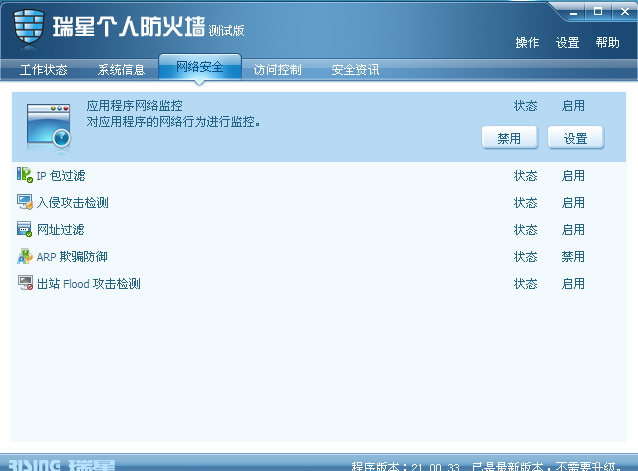
Task: Select the 入侵攻击检测 row
Action: (319, 202)
